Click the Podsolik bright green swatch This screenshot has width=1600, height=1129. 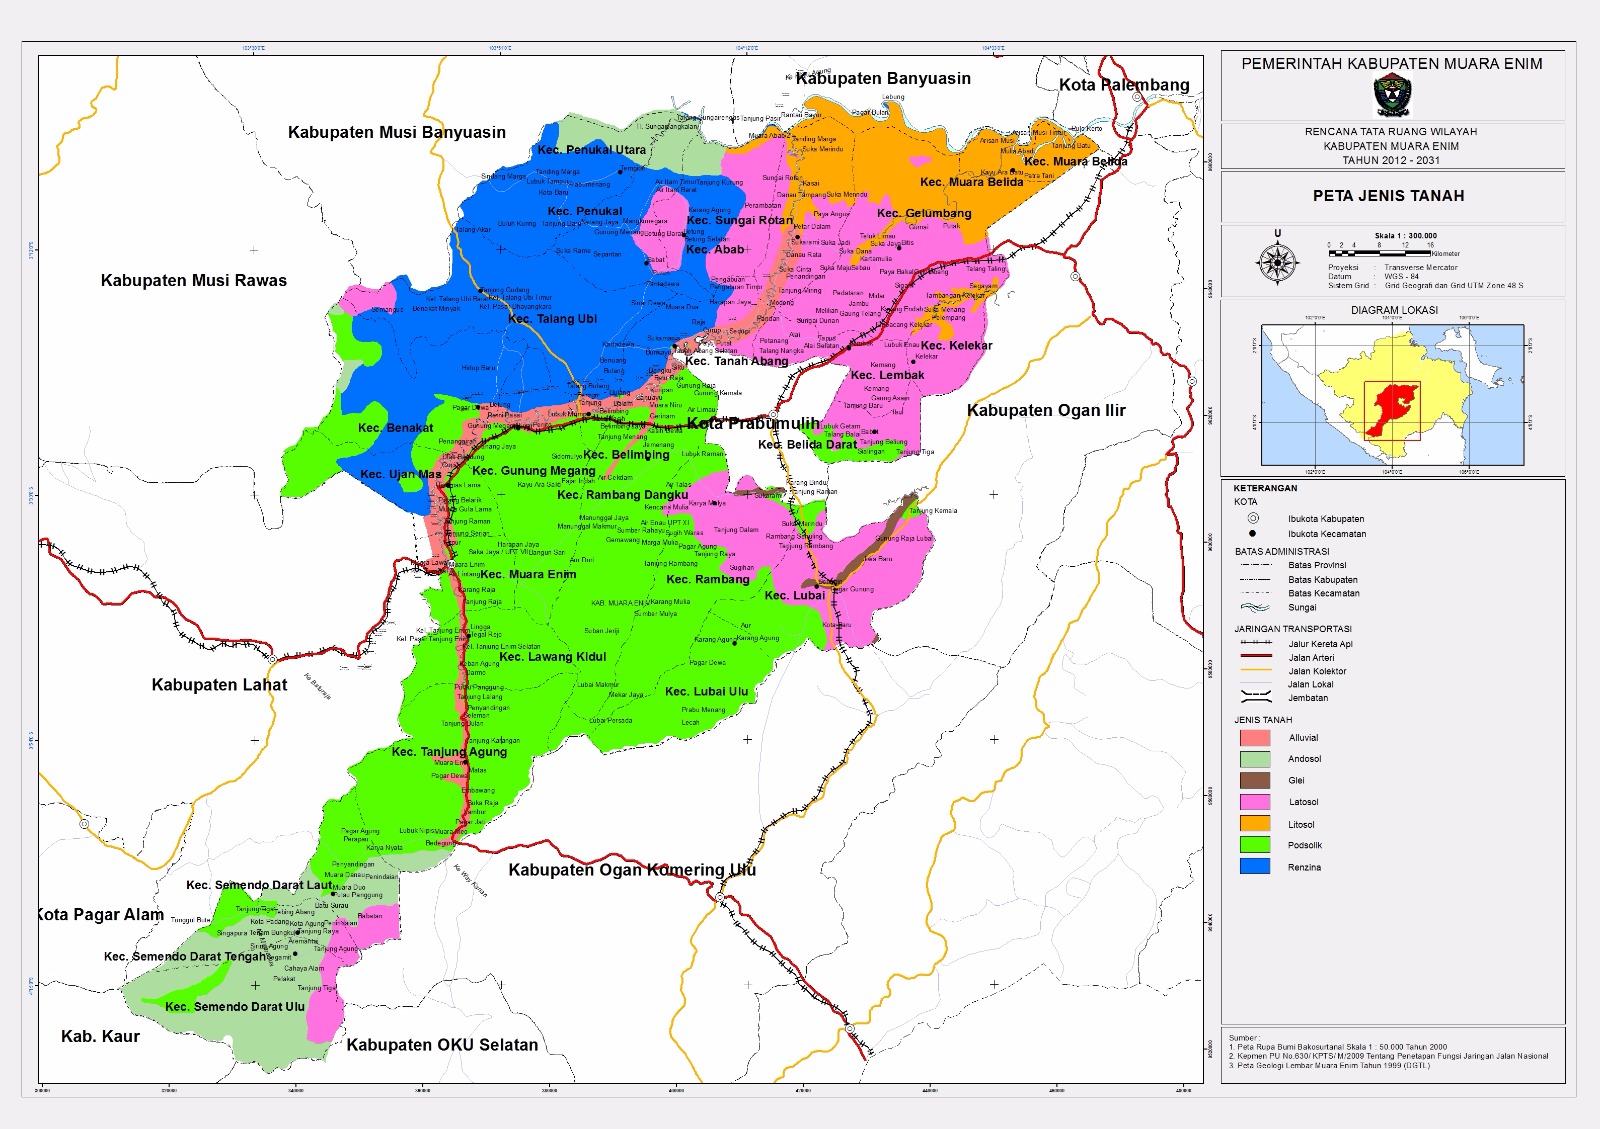1255,845
